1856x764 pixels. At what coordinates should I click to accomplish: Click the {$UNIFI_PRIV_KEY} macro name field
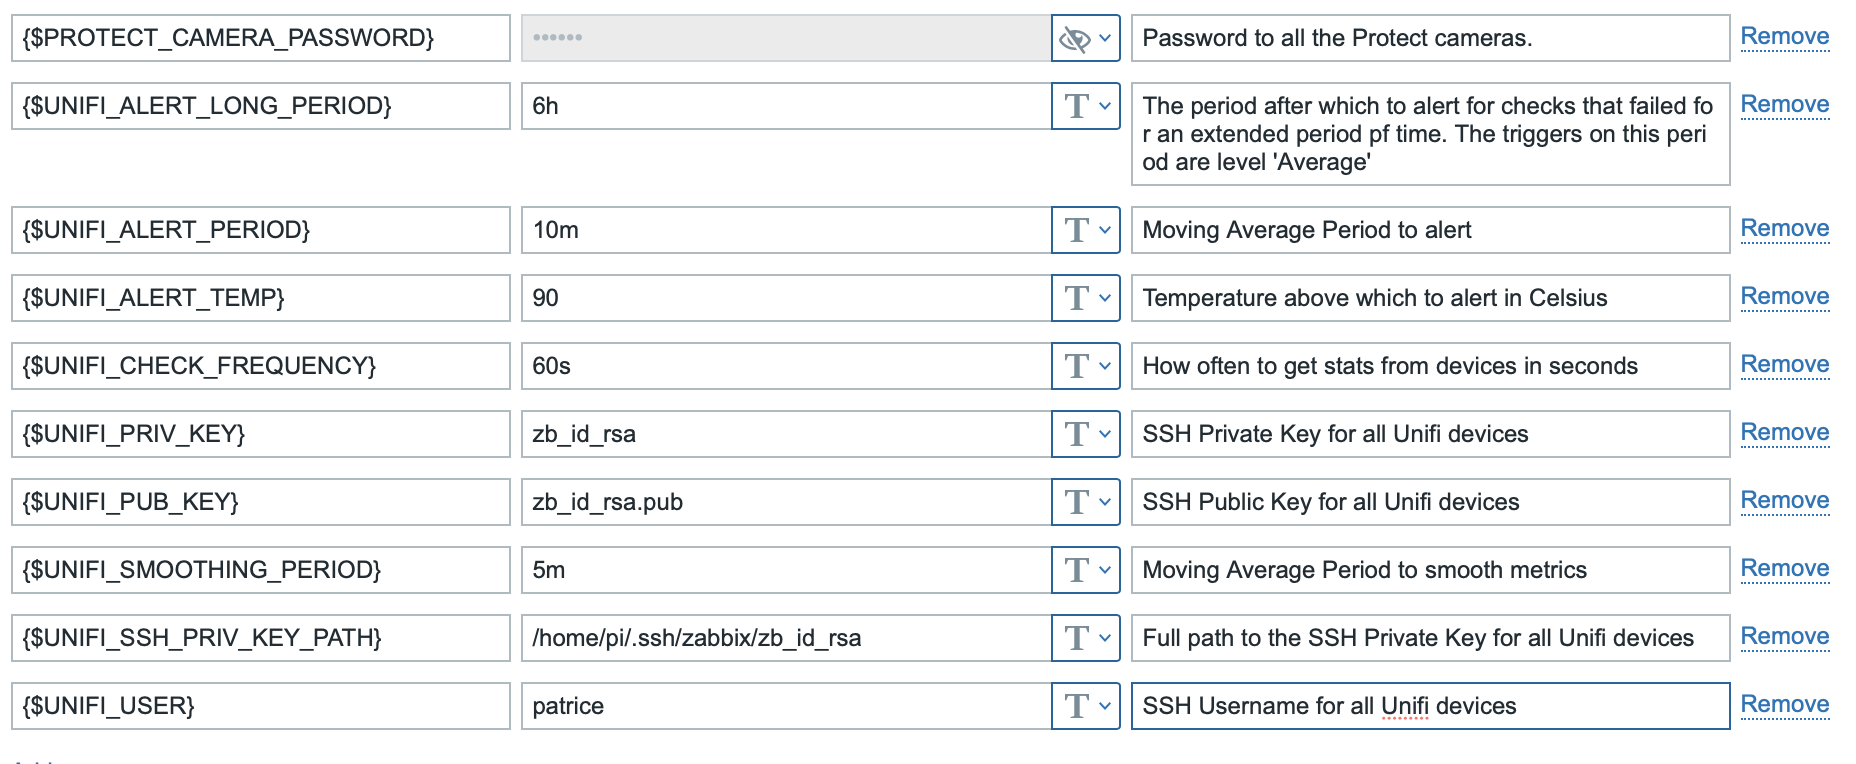tap(261, 434)
